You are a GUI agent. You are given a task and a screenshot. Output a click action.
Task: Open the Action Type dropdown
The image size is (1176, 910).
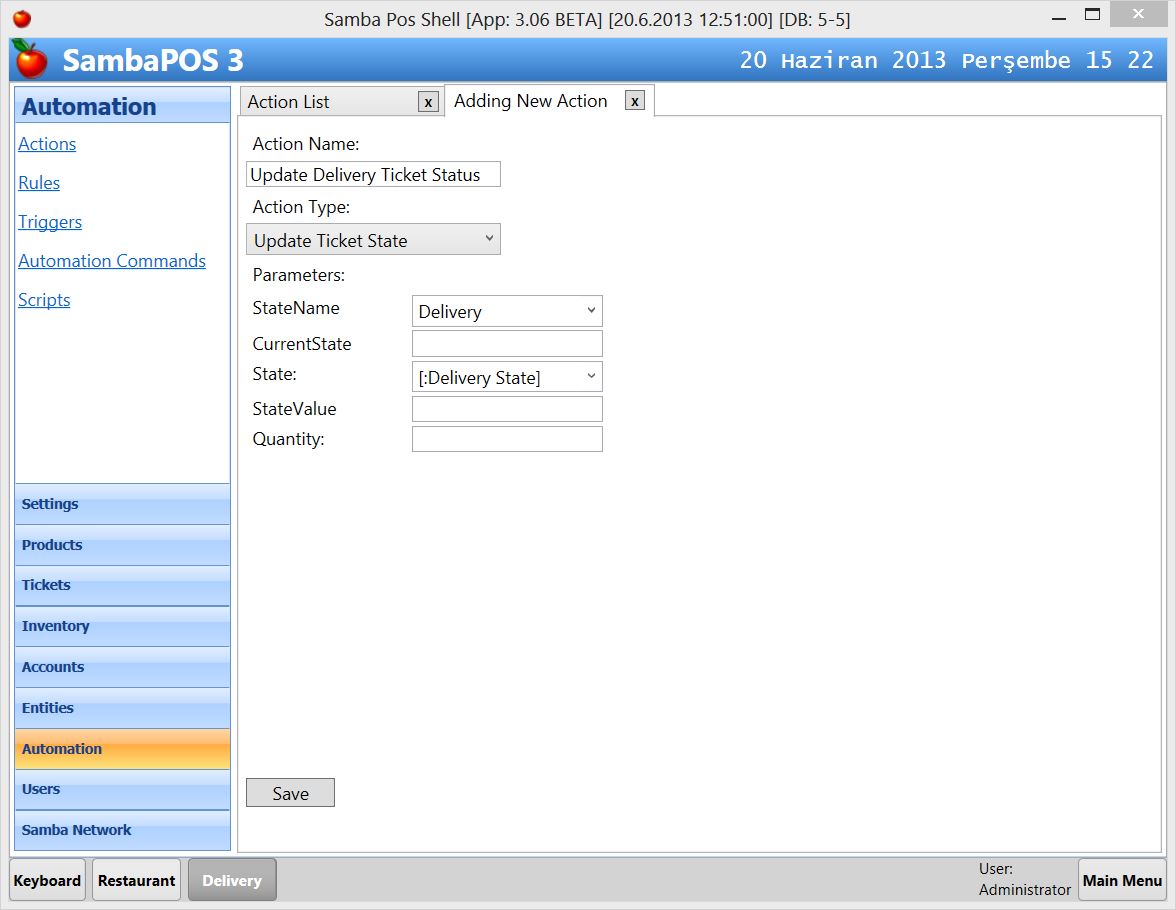[373, 240]
